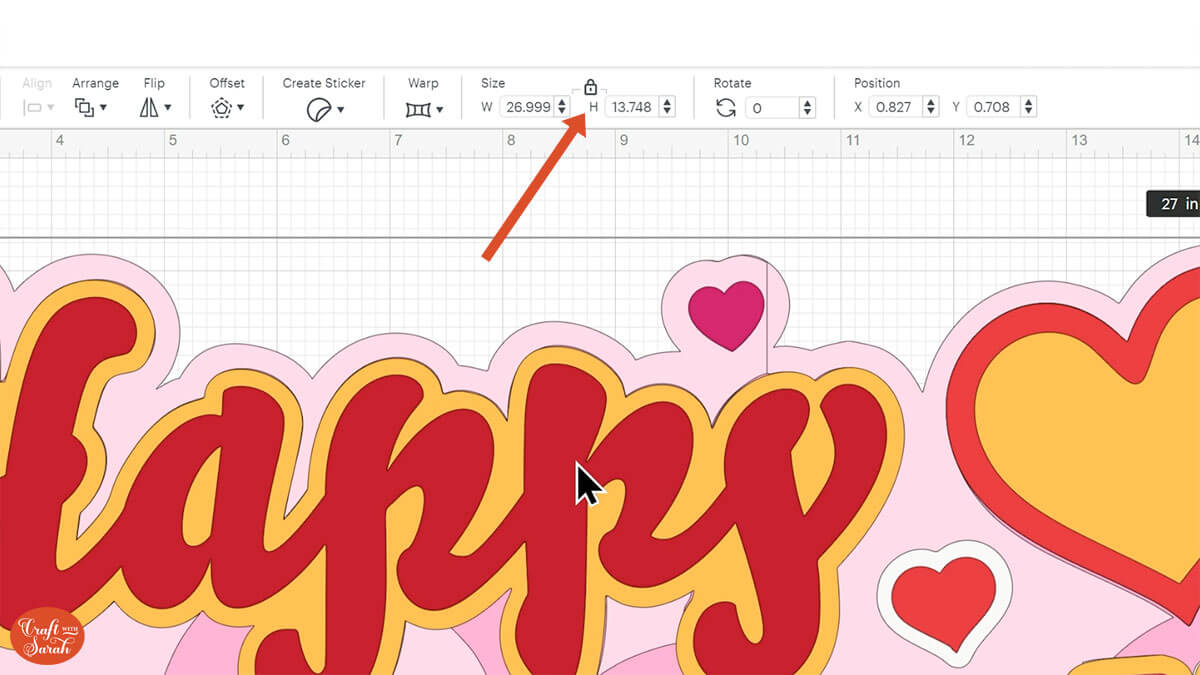Decrease width with the down stepper arrow
The width and height of the screenshot is (1200, 675).
[562, 112]
